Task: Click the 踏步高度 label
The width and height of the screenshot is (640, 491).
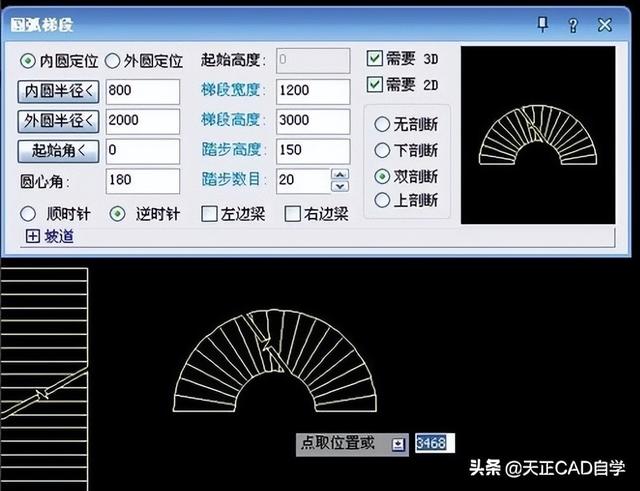Action: click(x=233, y=150)
